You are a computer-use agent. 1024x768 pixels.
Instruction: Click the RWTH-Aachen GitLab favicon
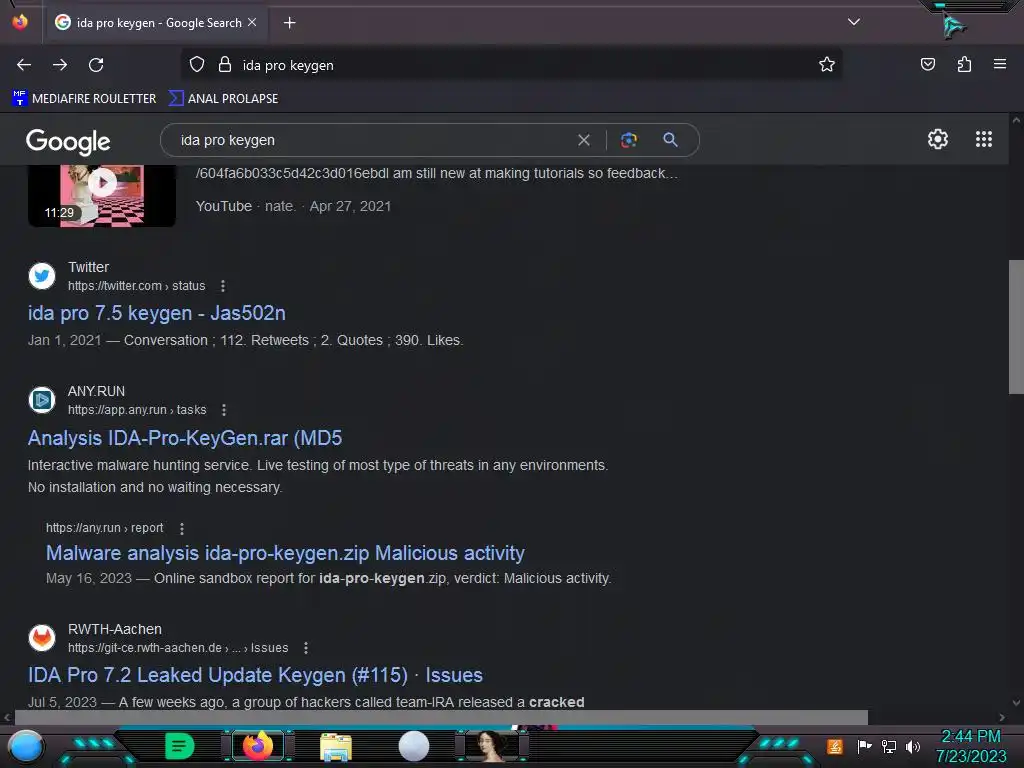pyautogui.click(x=42, y=637)
